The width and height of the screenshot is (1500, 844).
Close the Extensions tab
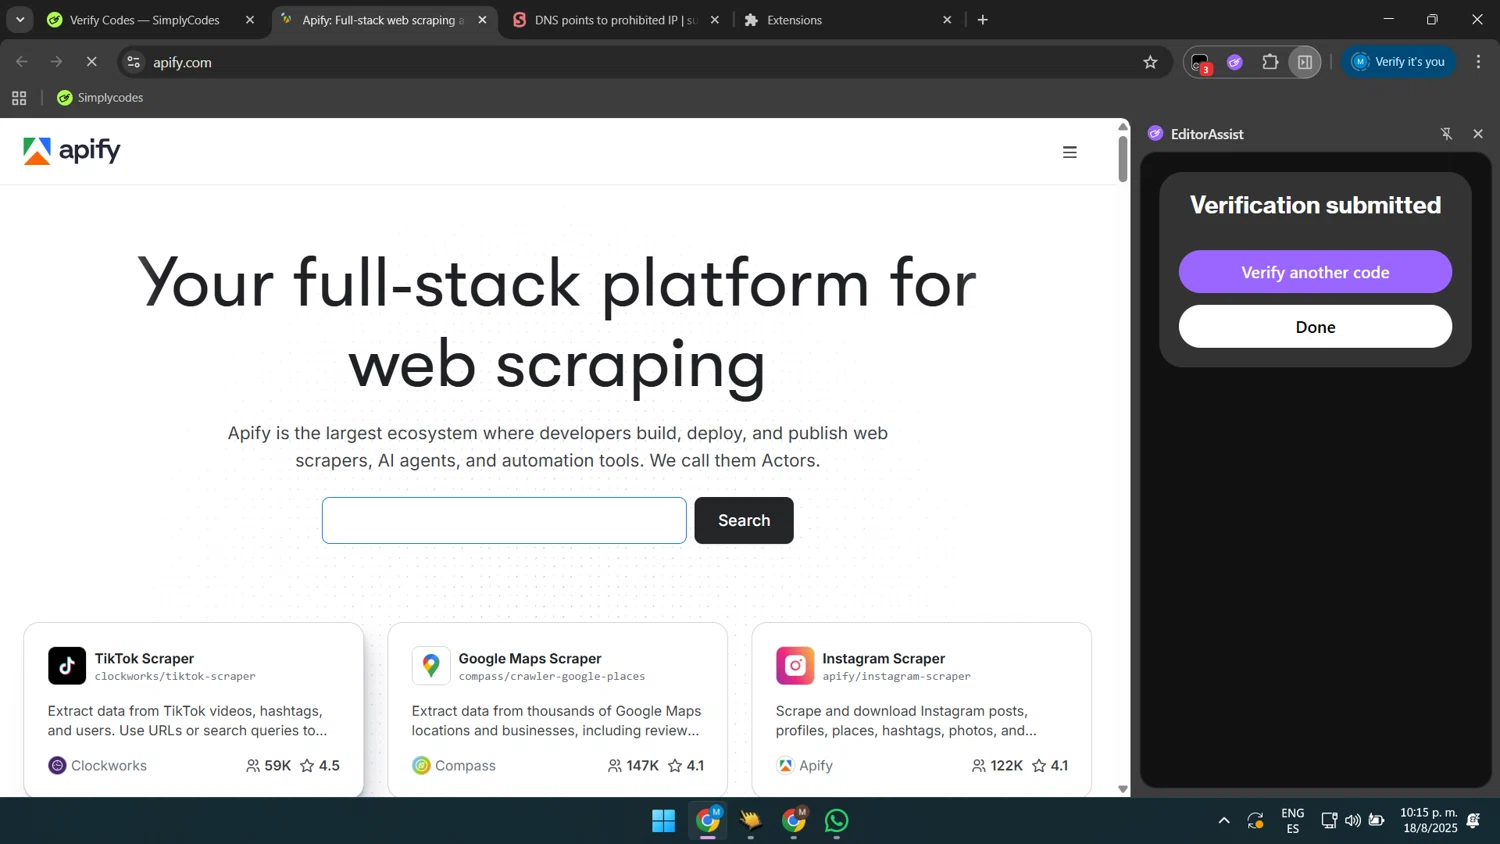tap(947, 20)
